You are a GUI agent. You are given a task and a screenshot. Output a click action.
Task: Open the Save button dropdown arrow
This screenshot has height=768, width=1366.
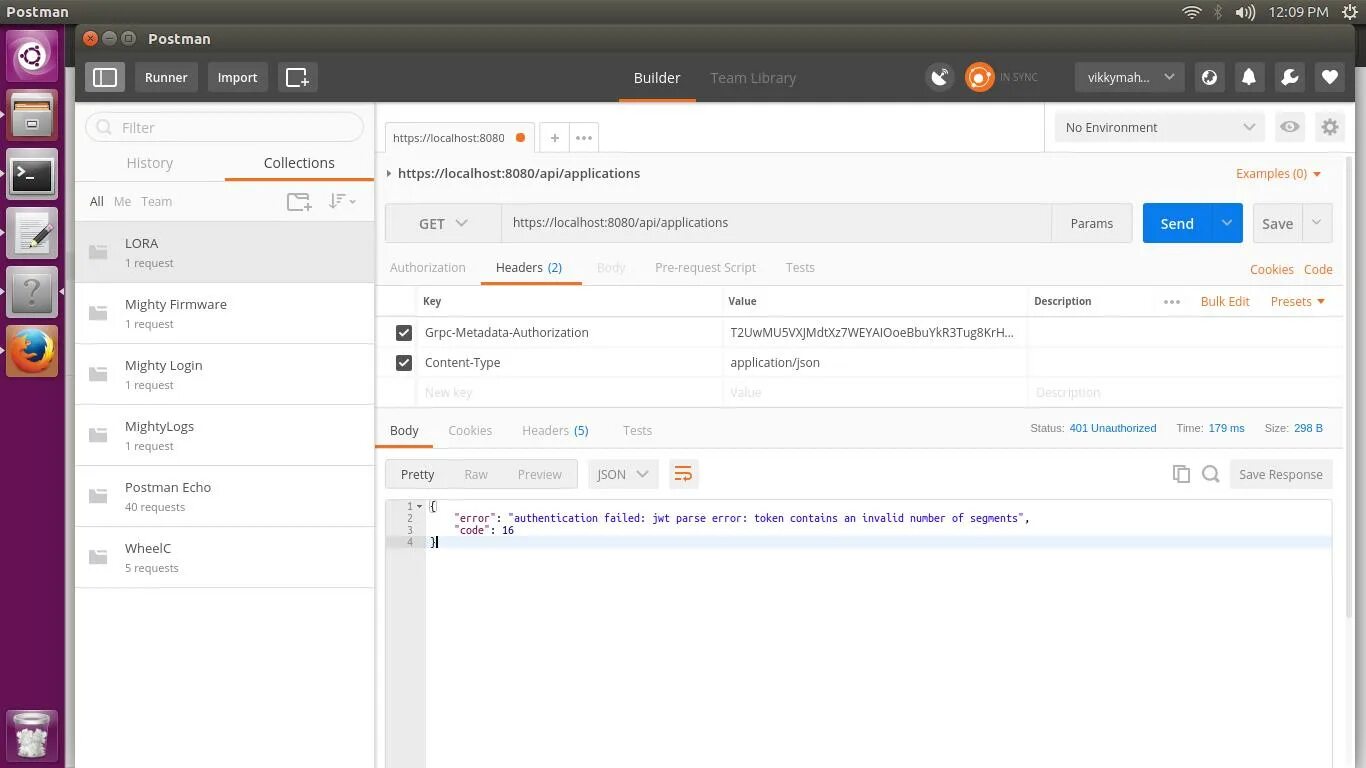1316,223
